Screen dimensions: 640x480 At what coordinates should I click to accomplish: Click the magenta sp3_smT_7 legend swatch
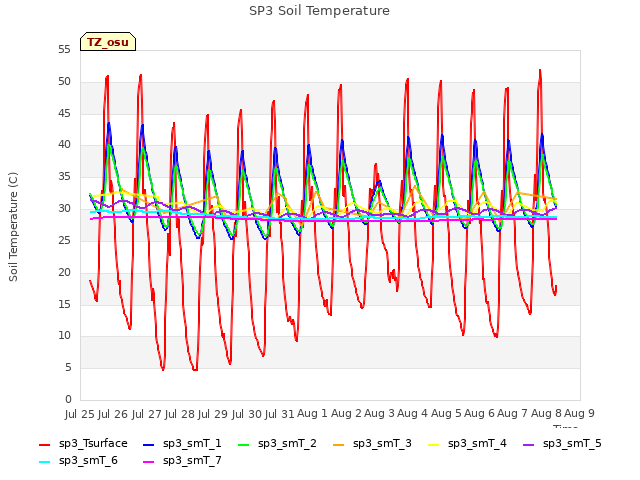click(149, 462)
